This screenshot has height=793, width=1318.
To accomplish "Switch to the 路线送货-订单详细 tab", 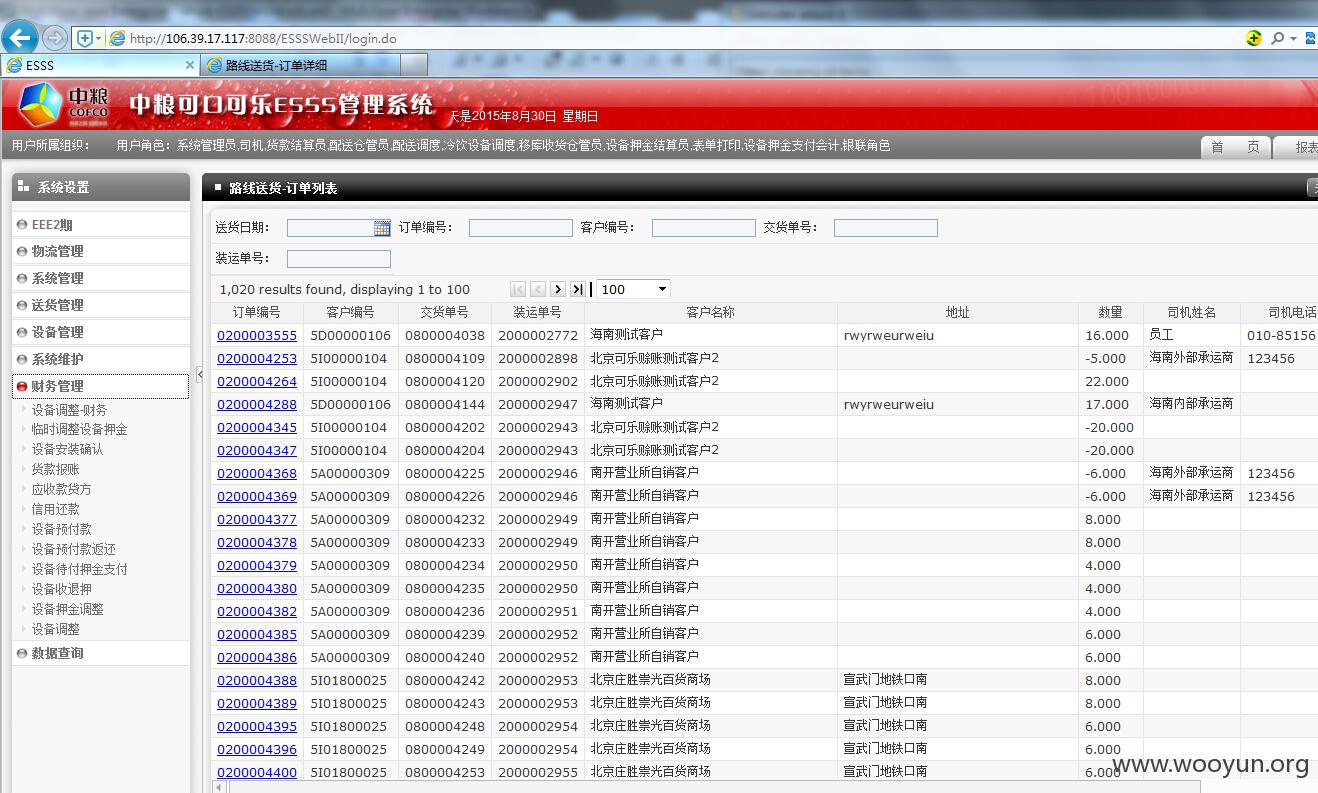I will (x=300, y=65).
